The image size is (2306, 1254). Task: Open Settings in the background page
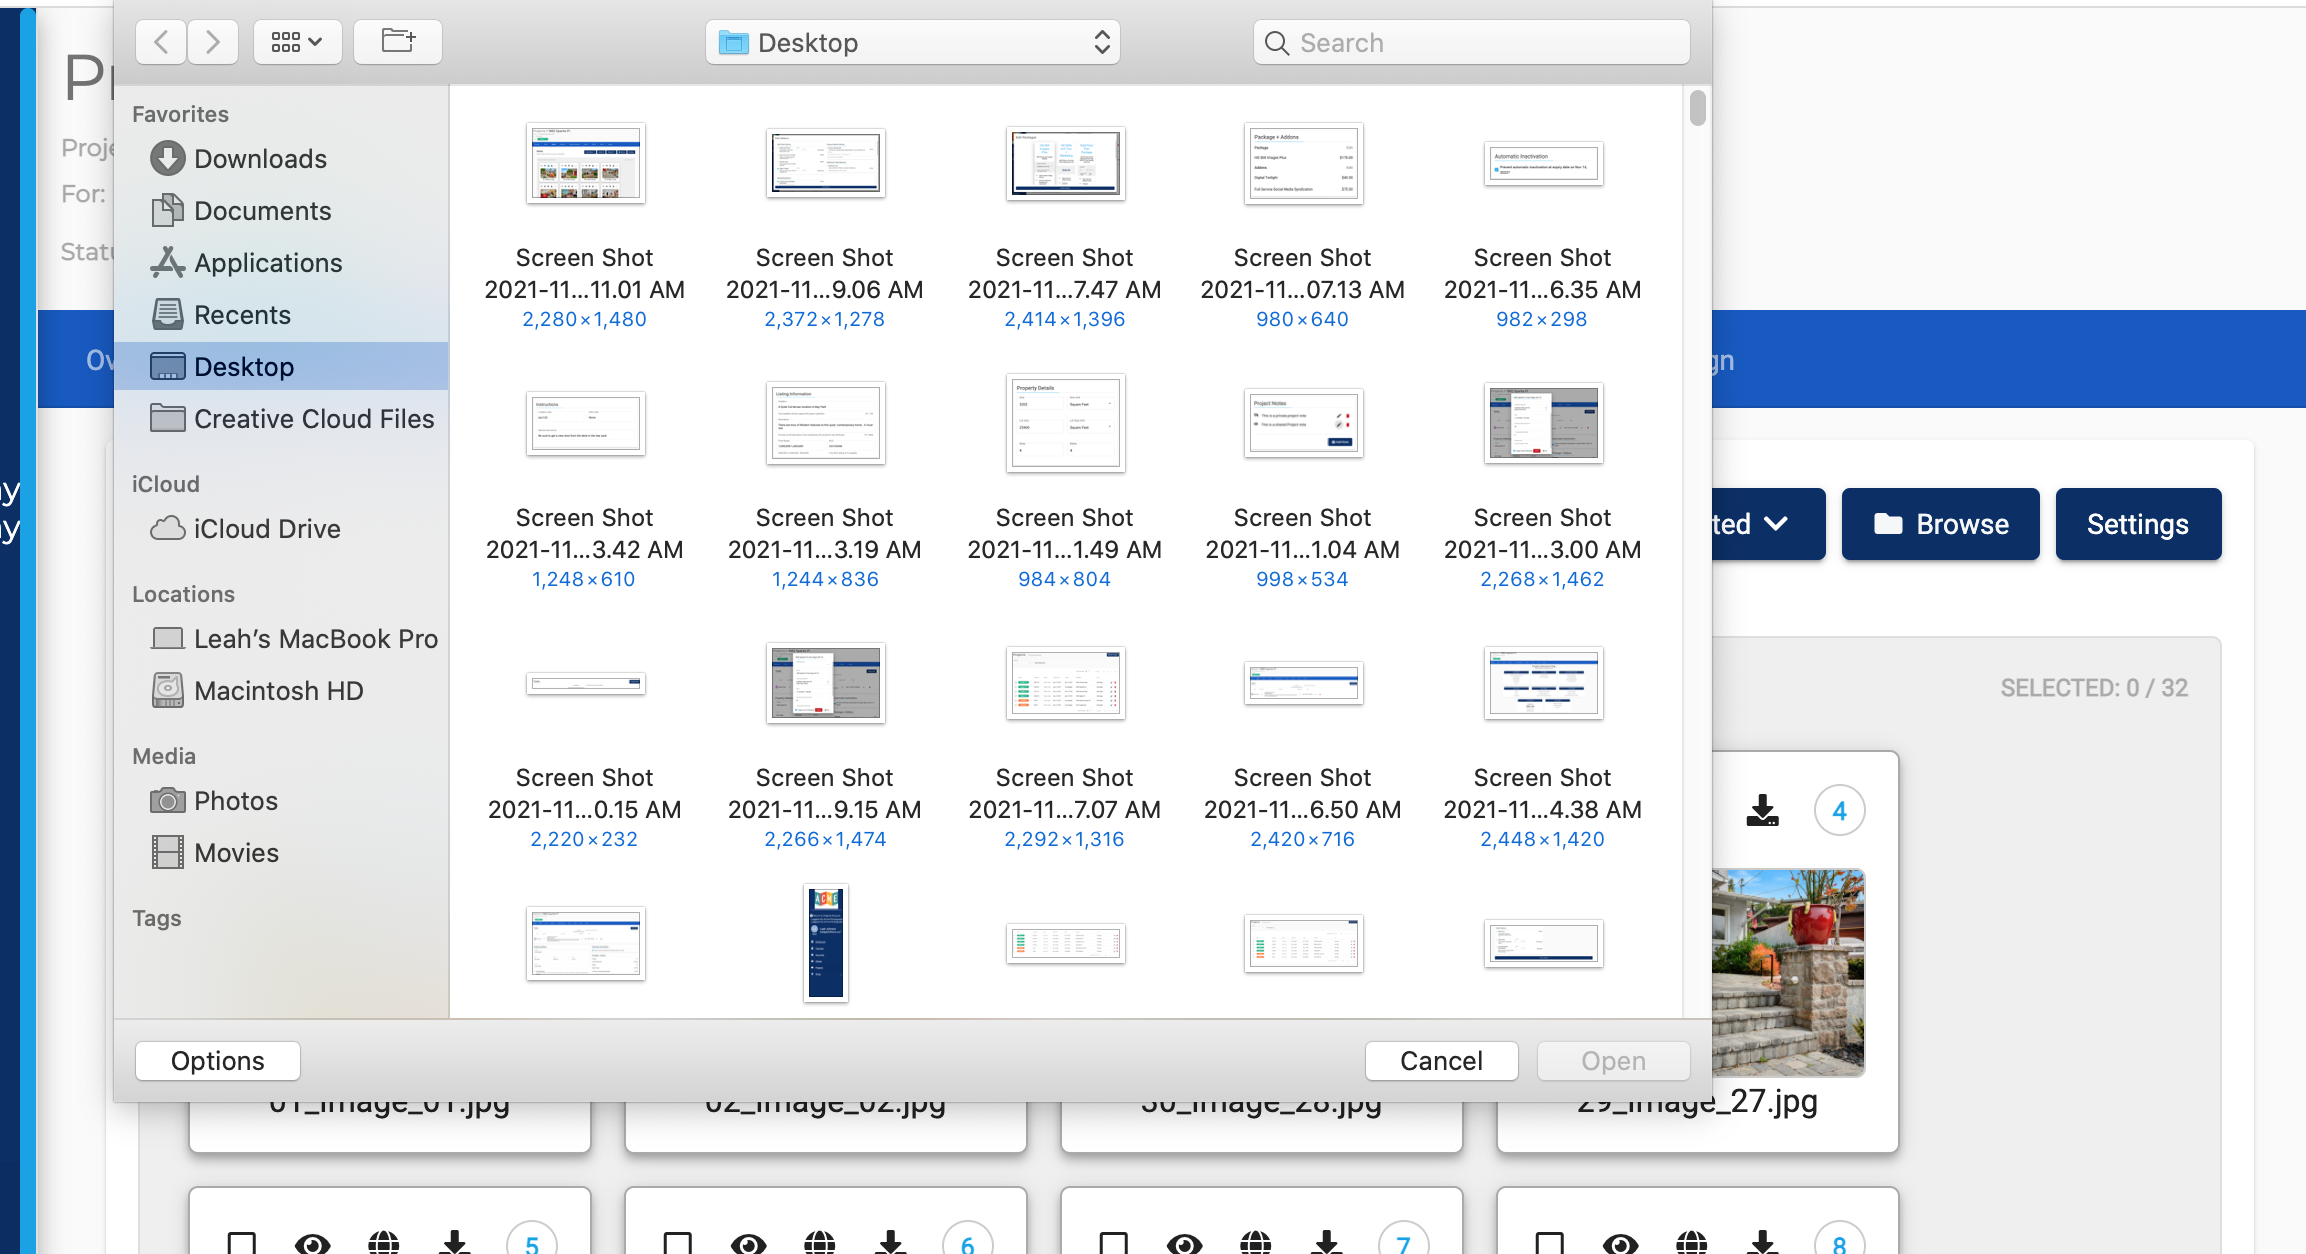pyautogui.click(x=2138, y=524)
